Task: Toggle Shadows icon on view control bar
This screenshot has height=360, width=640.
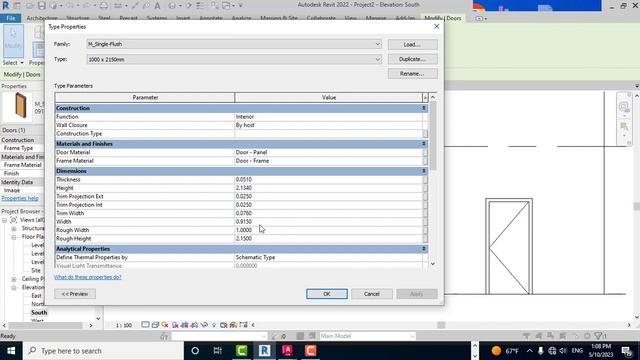Action: (x=175, y=325)
